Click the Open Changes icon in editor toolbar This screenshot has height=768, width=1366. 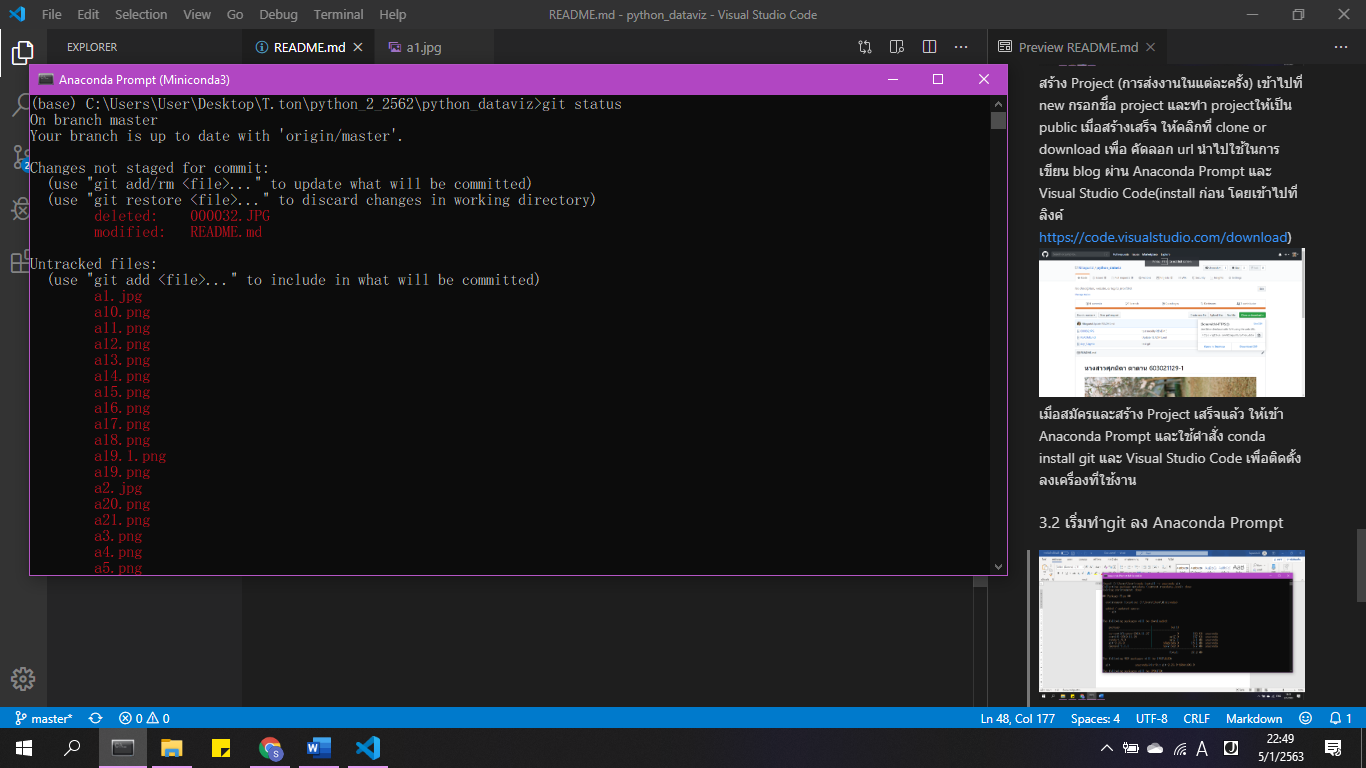pyautogui.click(x=865, y=47)
